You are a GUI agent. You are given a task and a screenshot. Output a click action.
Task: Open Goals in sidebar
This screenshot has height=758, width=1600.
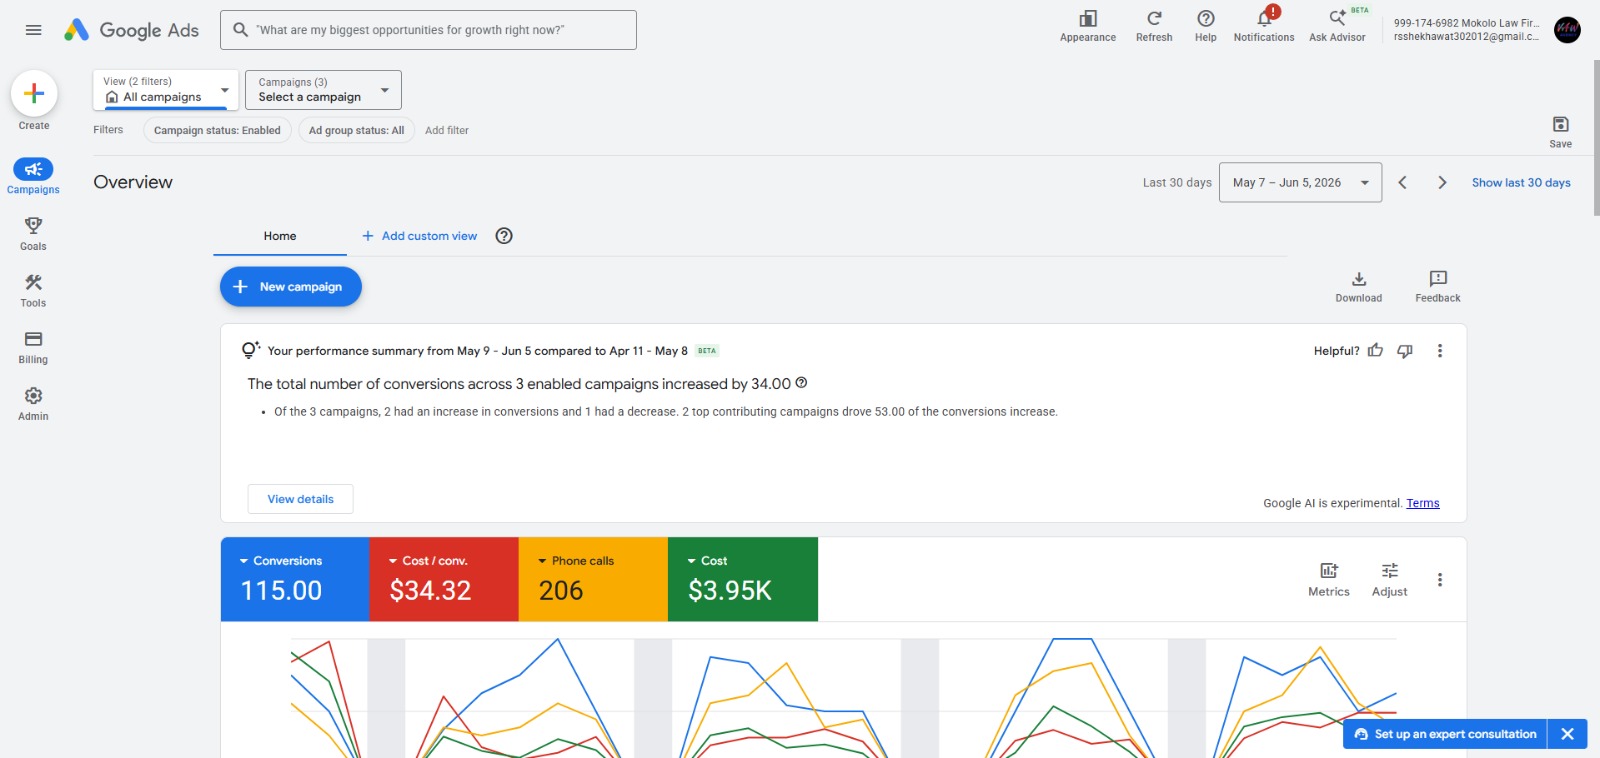33,233
